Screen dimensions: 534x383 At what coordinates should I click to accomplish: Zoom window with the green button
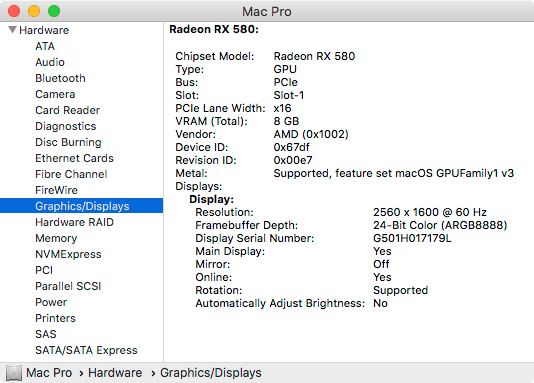(54, 11)
